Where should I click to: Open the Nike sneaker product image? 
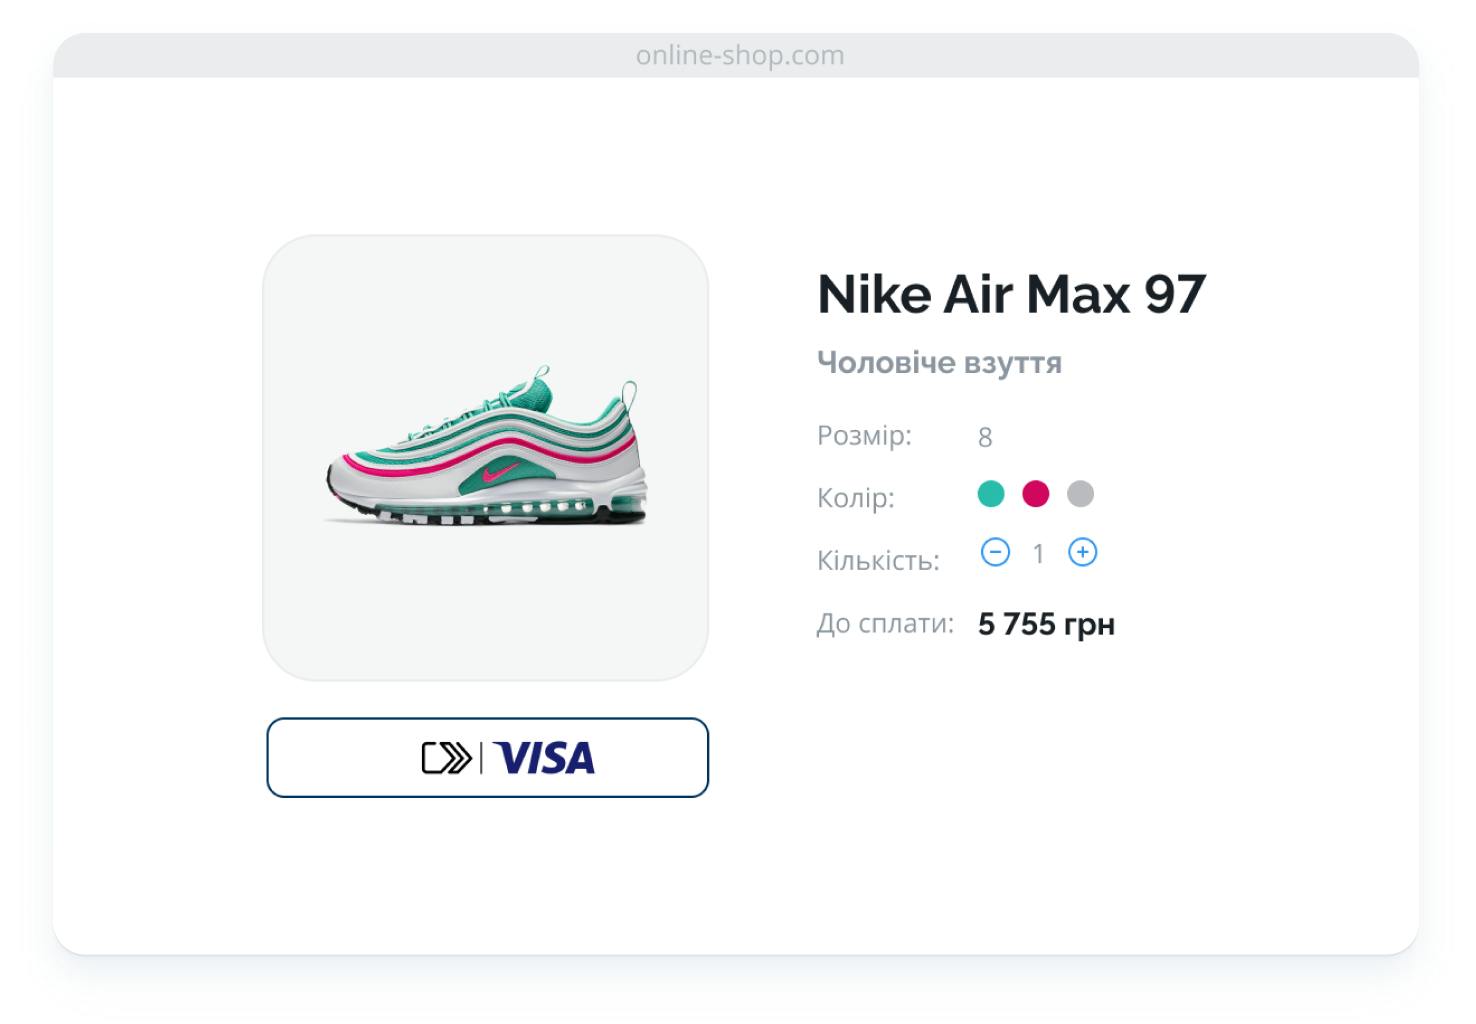coord(485,458)
